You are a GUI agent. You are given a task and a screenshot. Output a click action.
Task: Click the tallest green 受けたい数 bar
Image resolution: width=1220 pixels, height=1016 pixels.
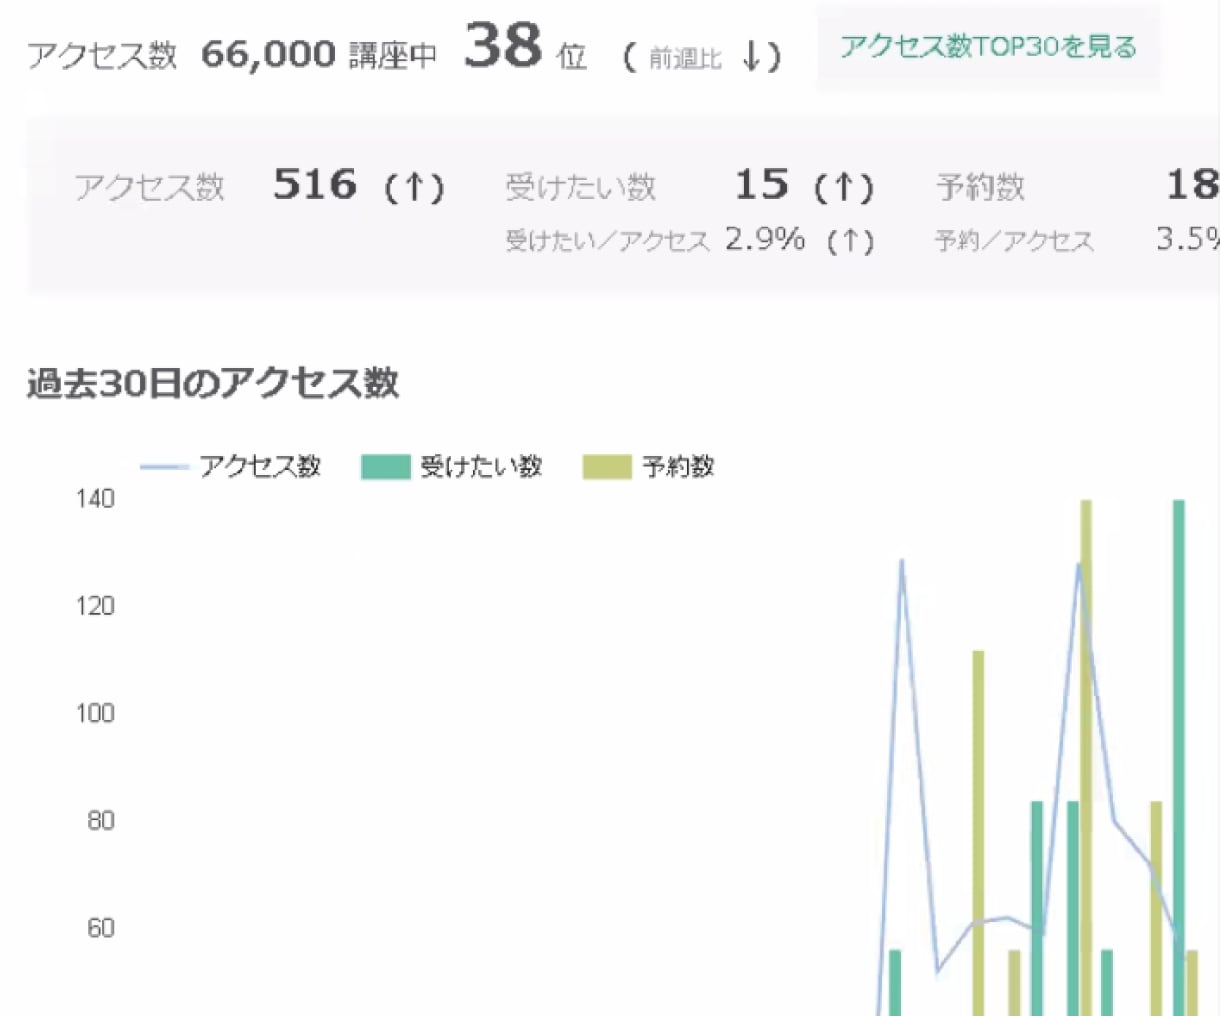coord(1179,757)
